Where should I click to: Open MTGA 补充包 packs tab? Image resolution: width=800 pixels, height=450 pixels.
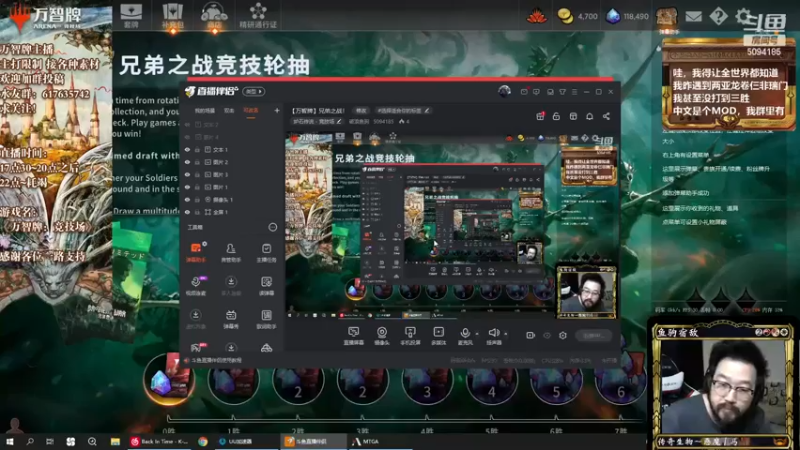point(172,15)
